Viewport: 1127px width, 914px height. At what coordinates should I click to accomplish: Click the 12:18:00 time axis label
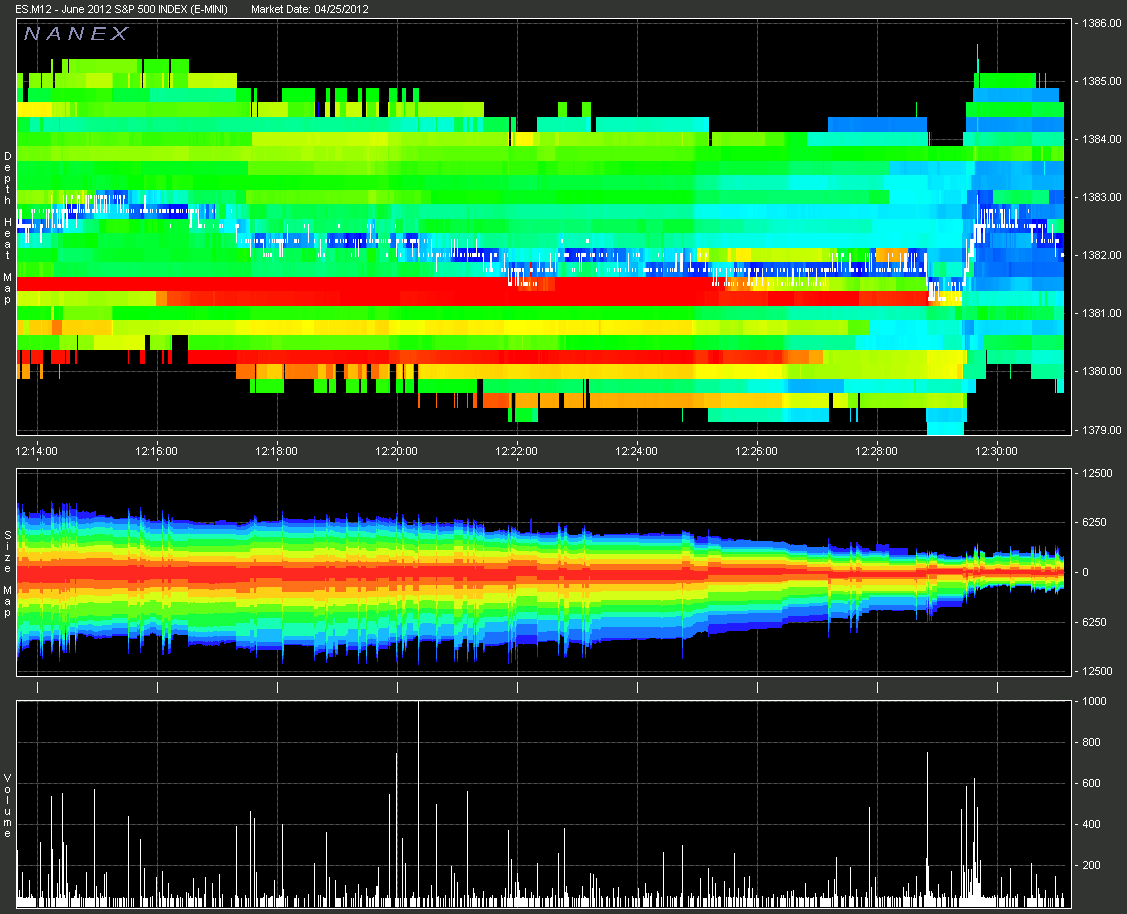(276, 451)
